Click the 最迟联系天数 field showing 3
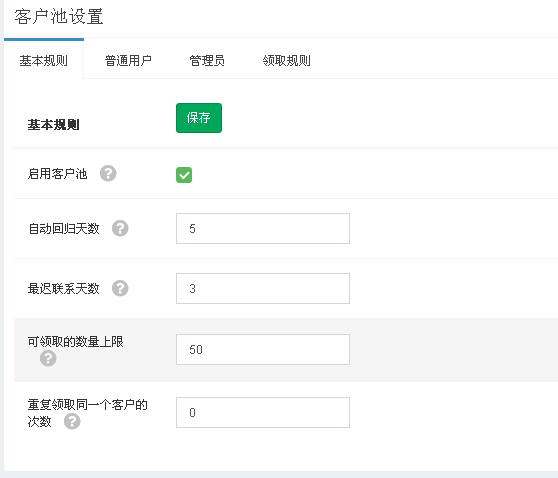 click(x=263, y=288)
